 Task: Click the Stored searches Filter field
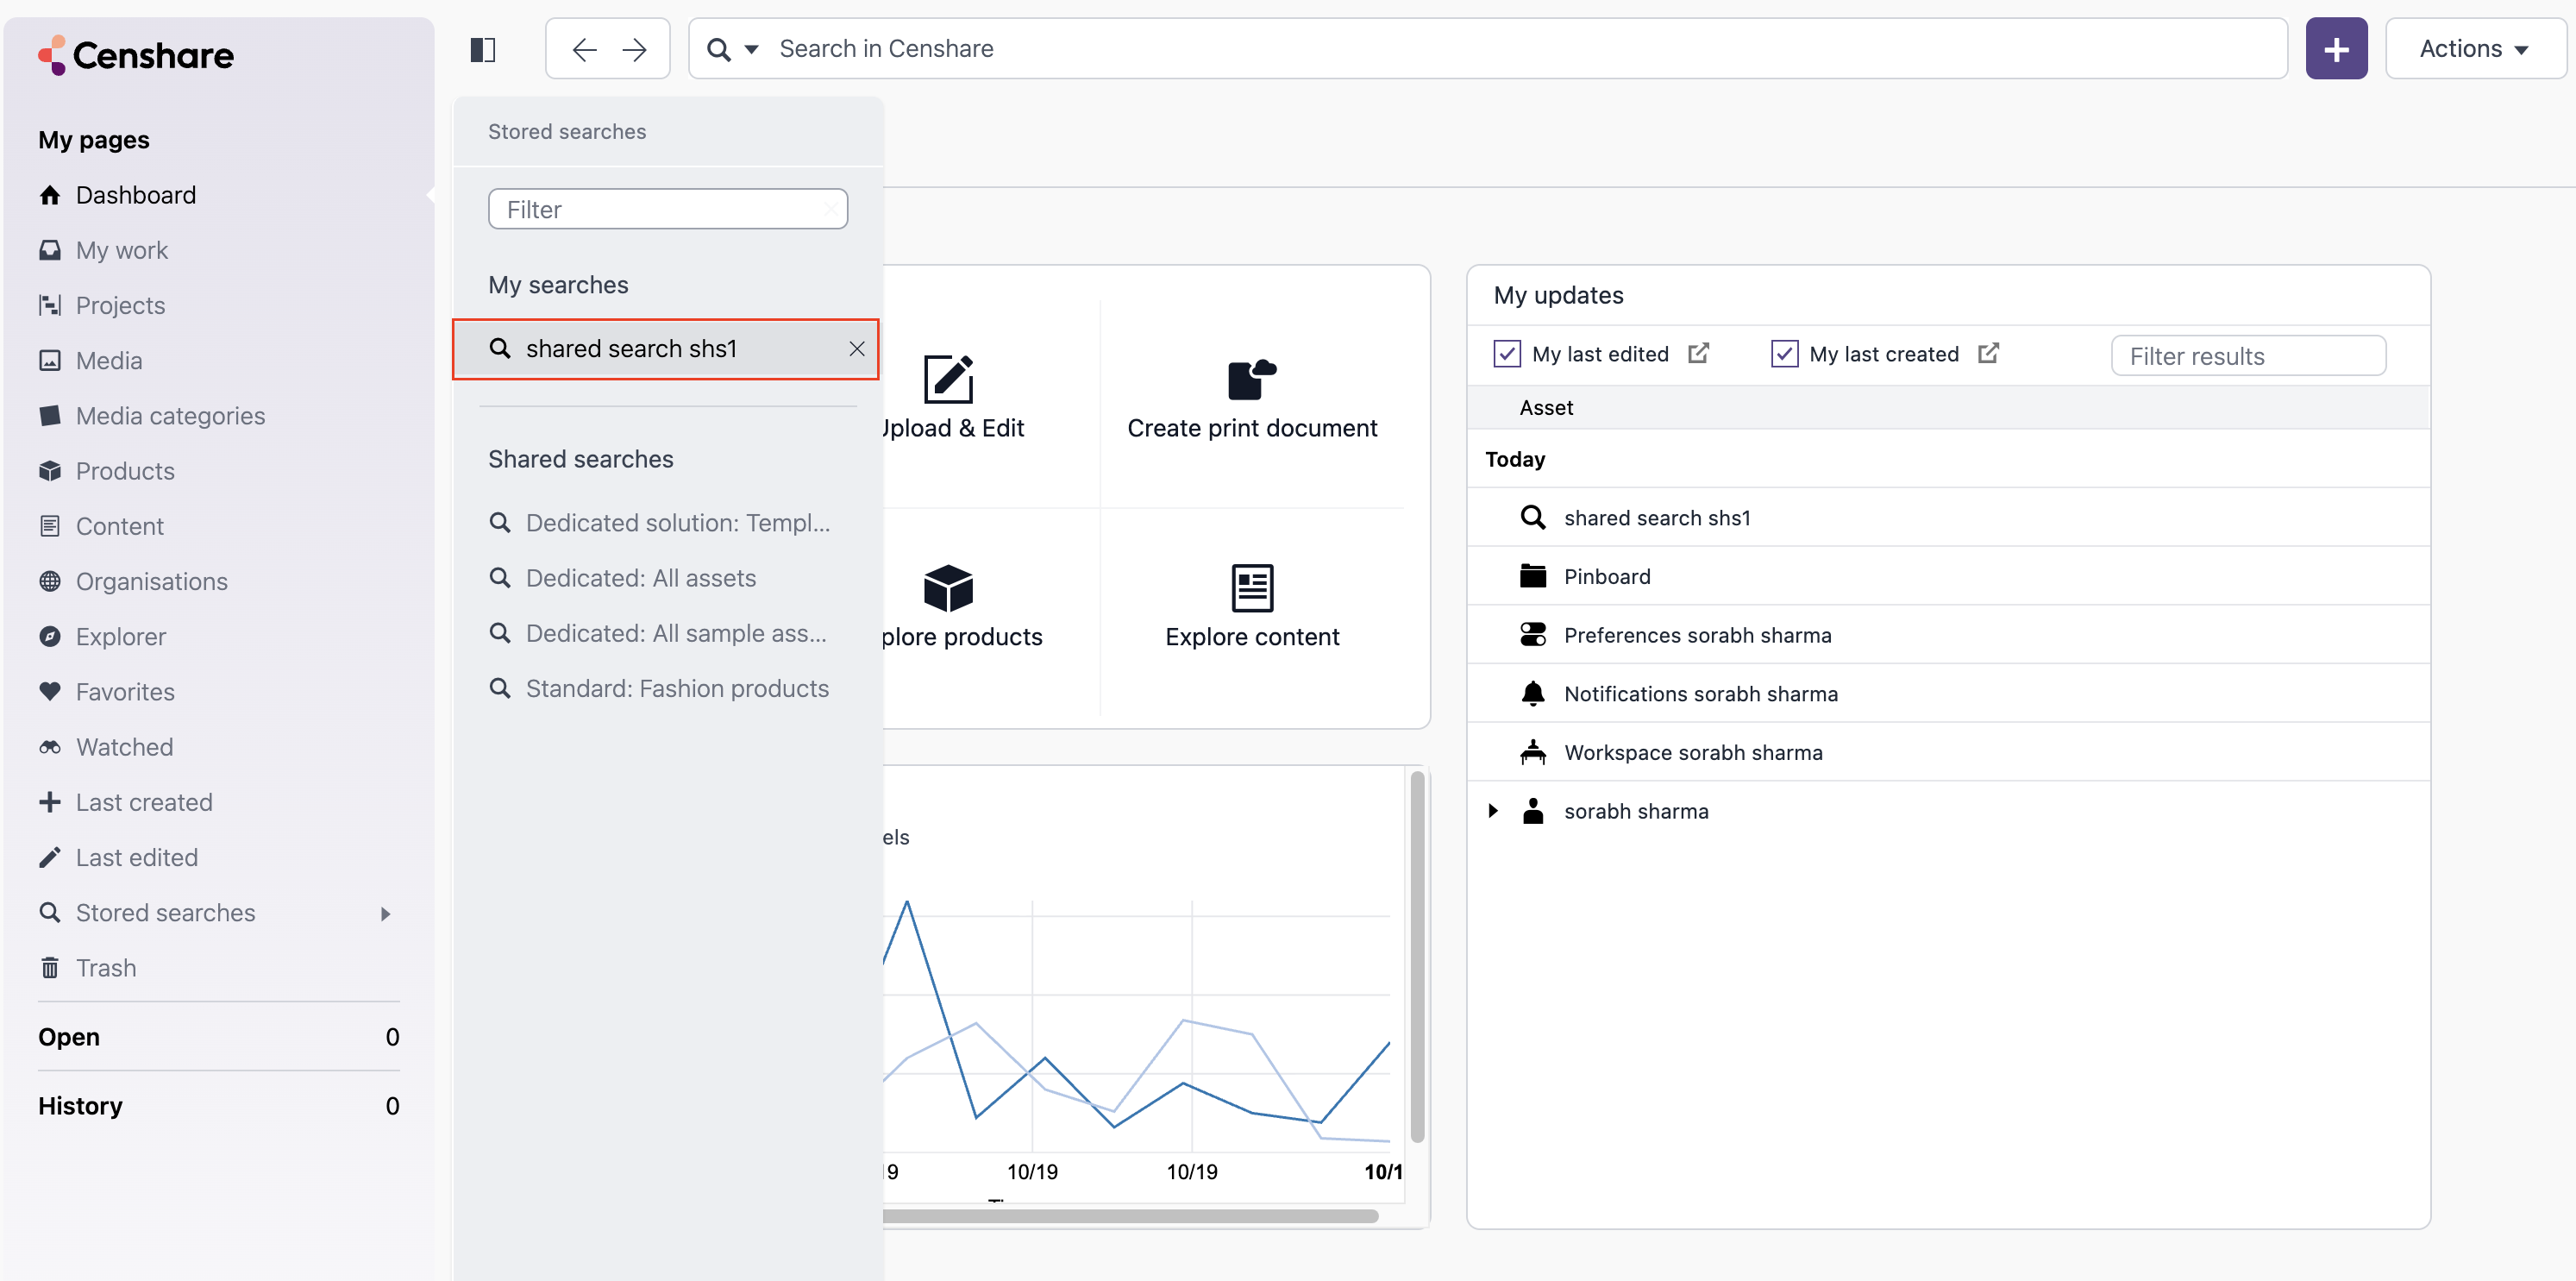coord(667,209)
